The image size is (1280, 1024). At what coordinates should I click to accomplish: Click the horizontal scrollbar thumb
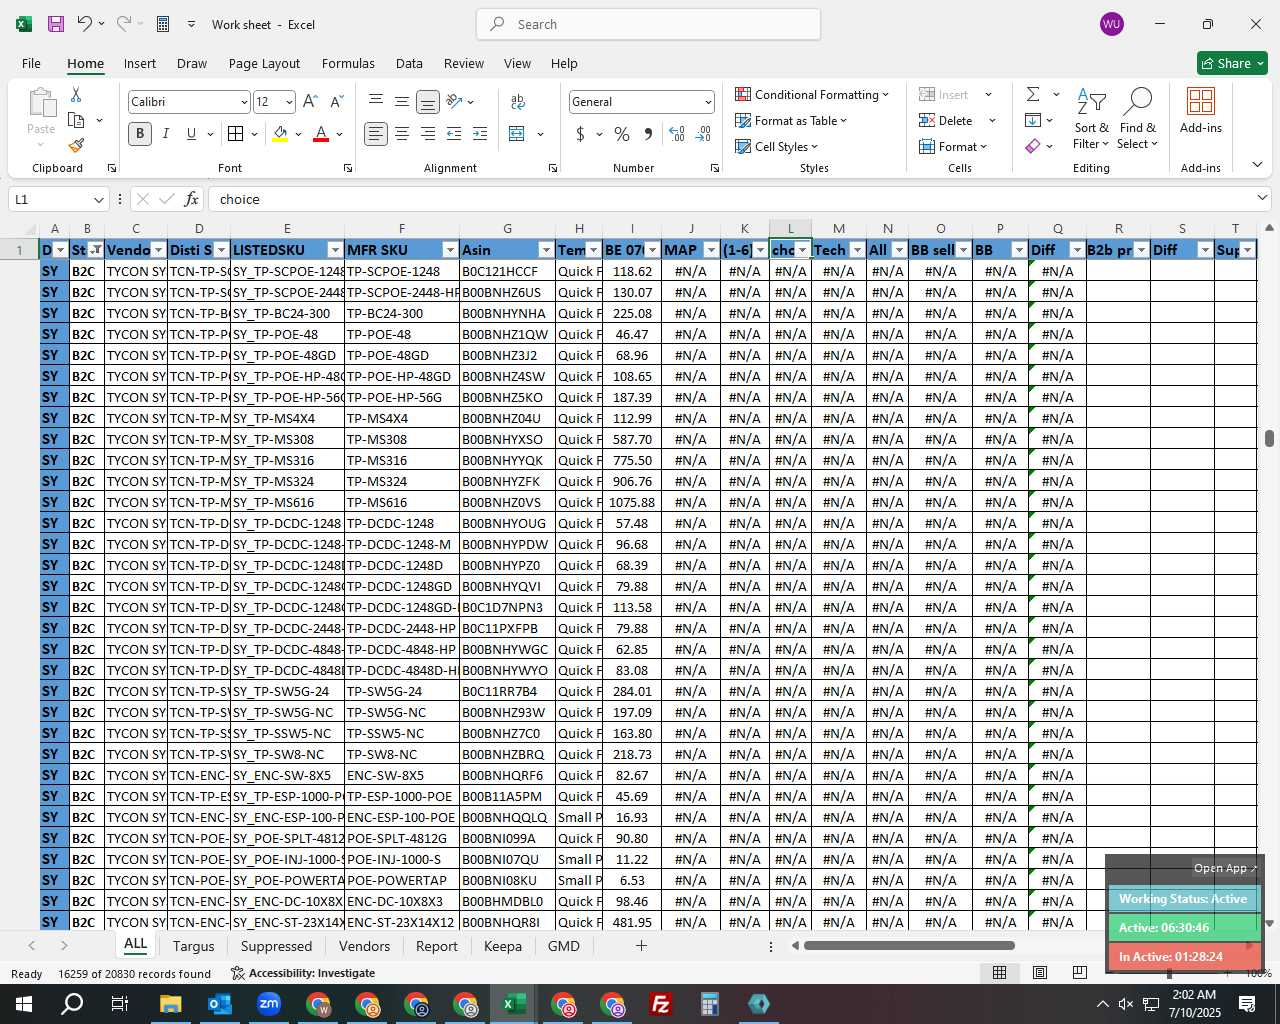pyautogui.click(x=909, y=946)
